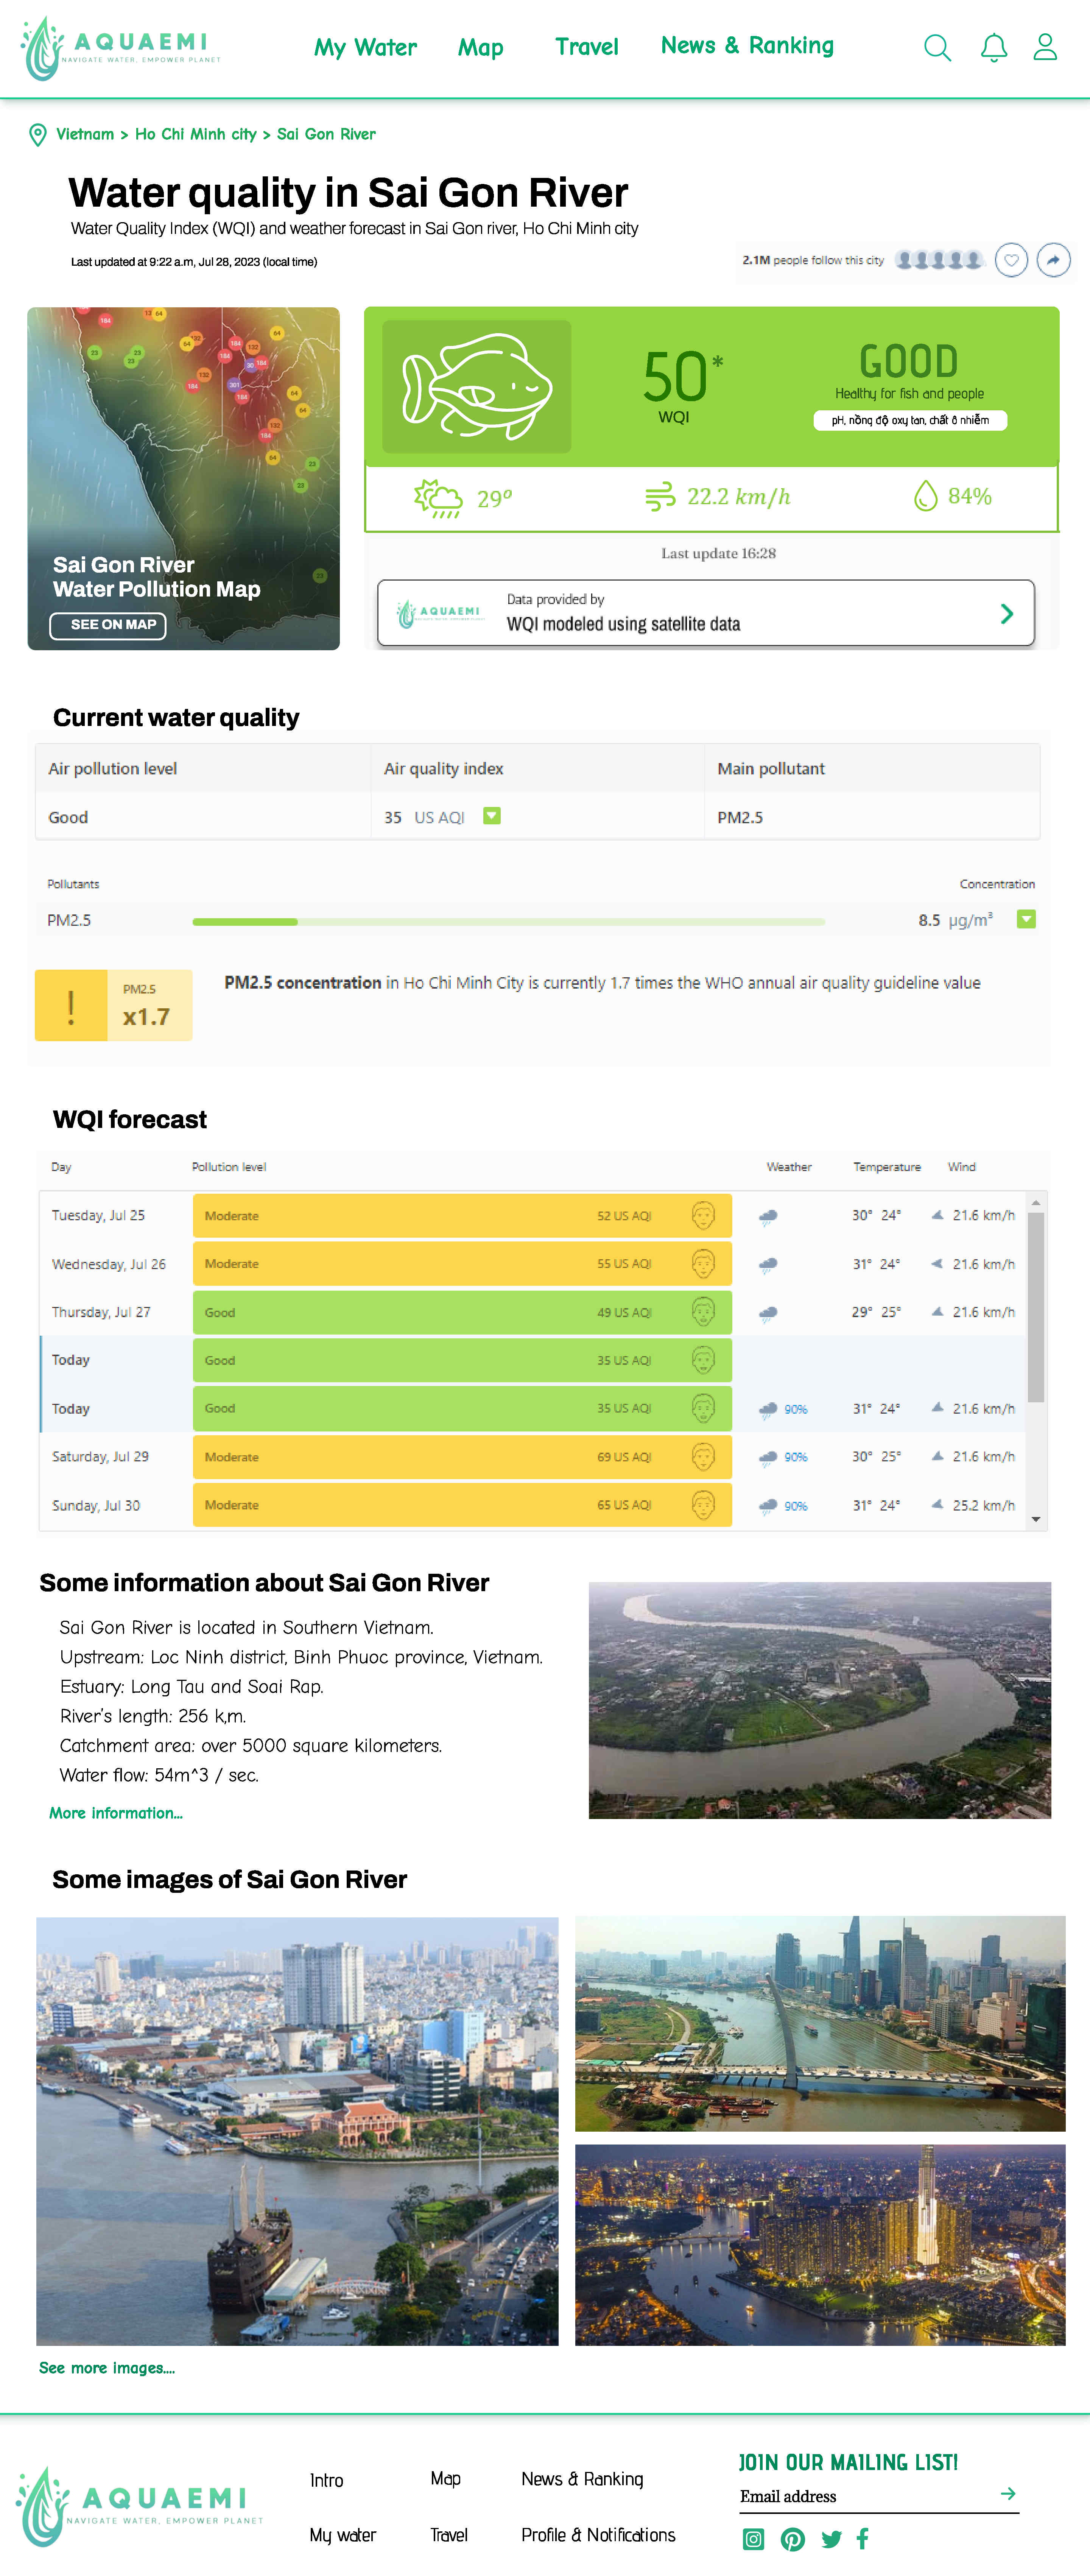
Task: Open My Water menu item
Action: [x=365, y=47]
